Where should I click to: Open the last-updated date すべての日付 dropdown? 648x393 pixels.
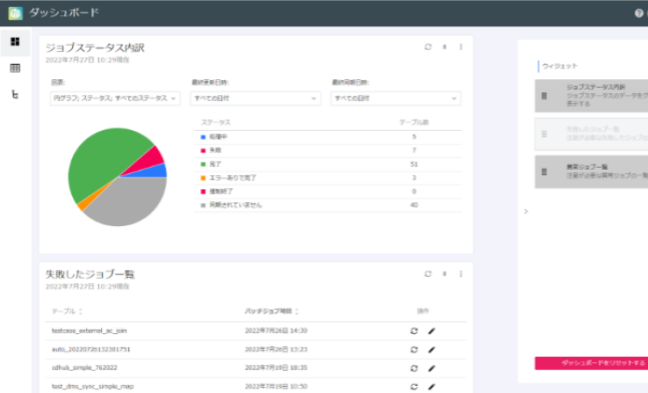[255, 98]
